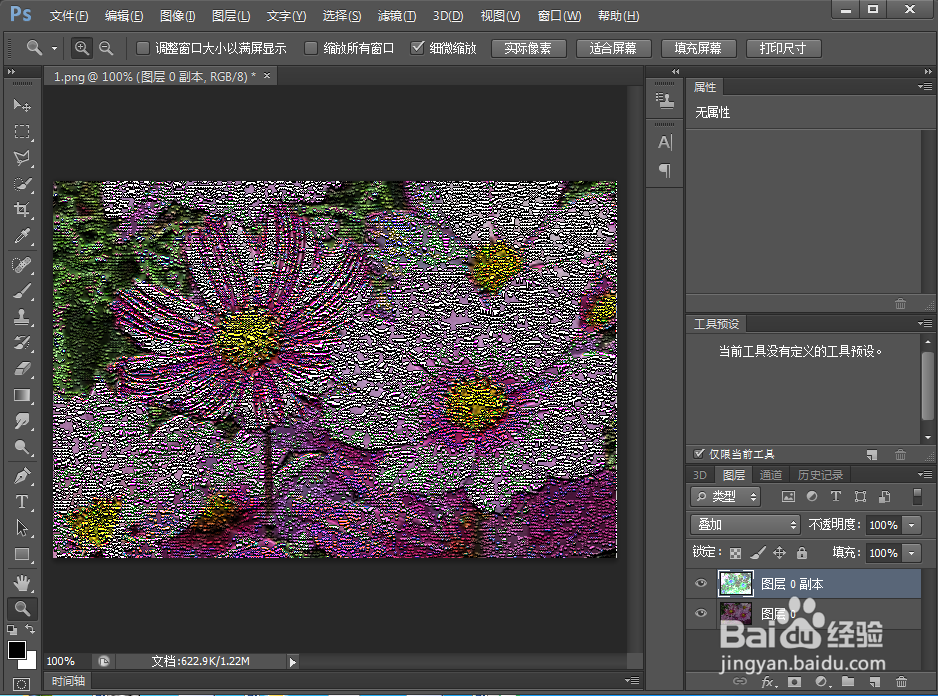Open the tool presets panel menu

point(925,324)
